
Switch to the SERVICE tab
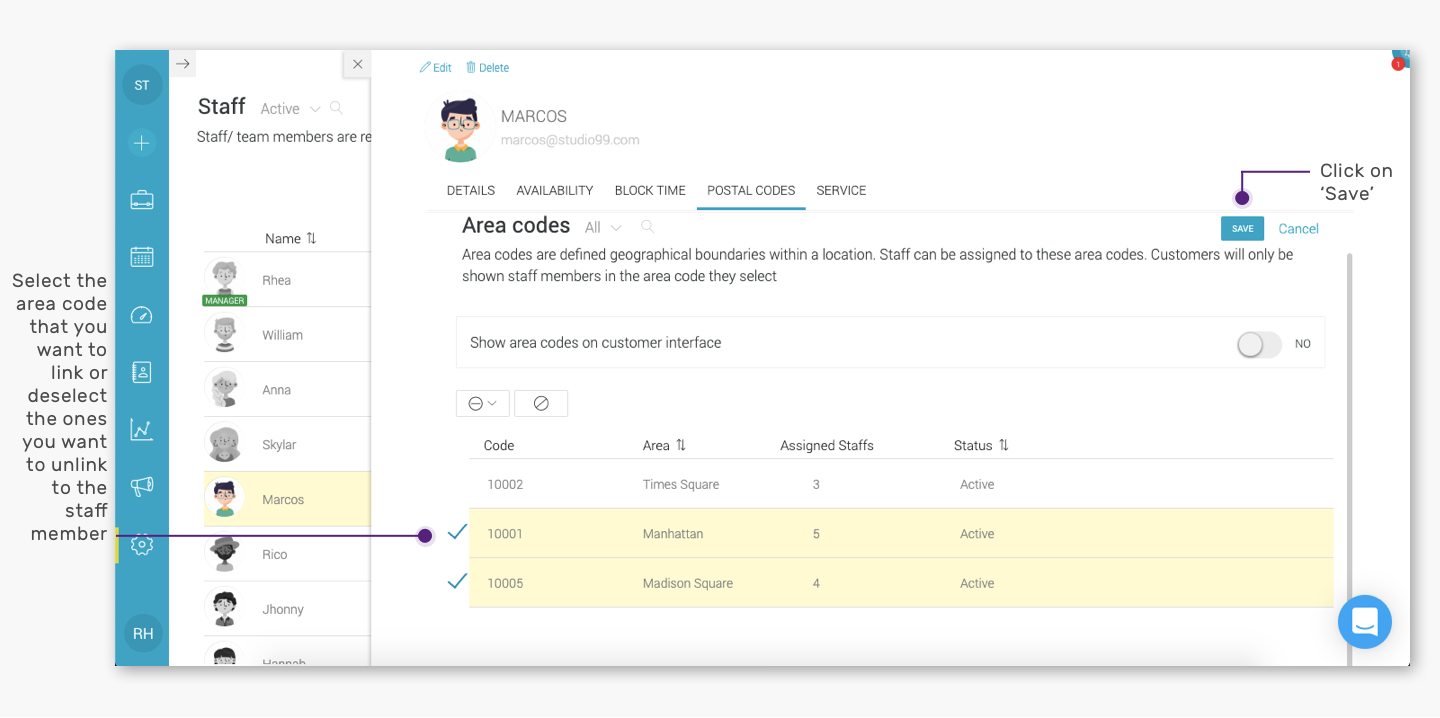pos(841,190)
